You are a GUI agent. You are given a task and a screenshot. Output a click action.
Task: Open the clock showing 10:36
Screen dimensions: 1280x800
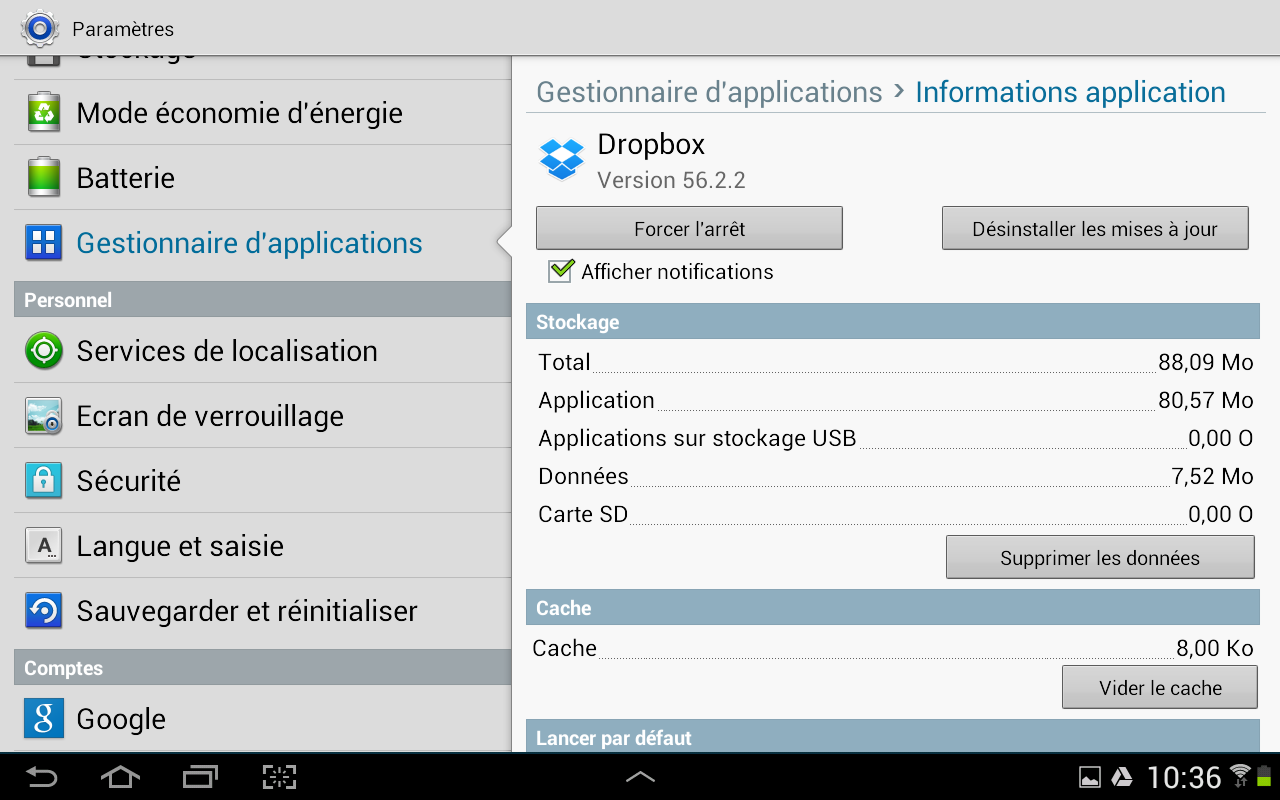click(x=1184, y=777)
